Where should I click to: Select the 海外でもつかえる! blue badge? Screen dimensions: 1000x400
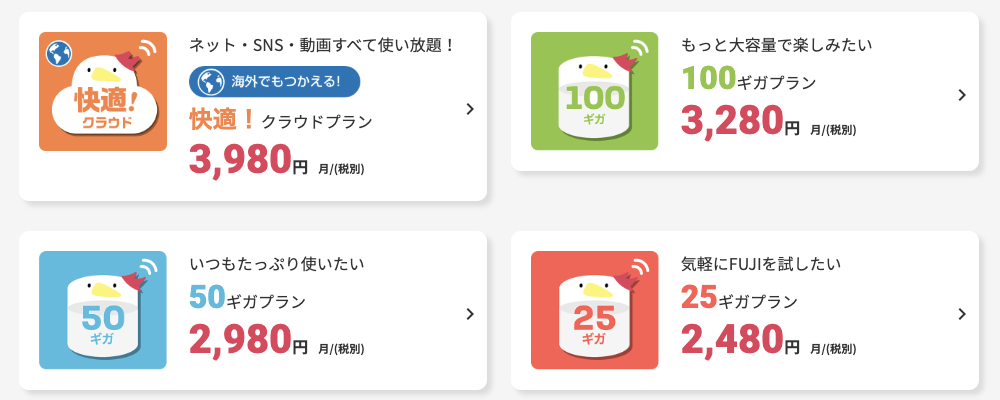274,82
